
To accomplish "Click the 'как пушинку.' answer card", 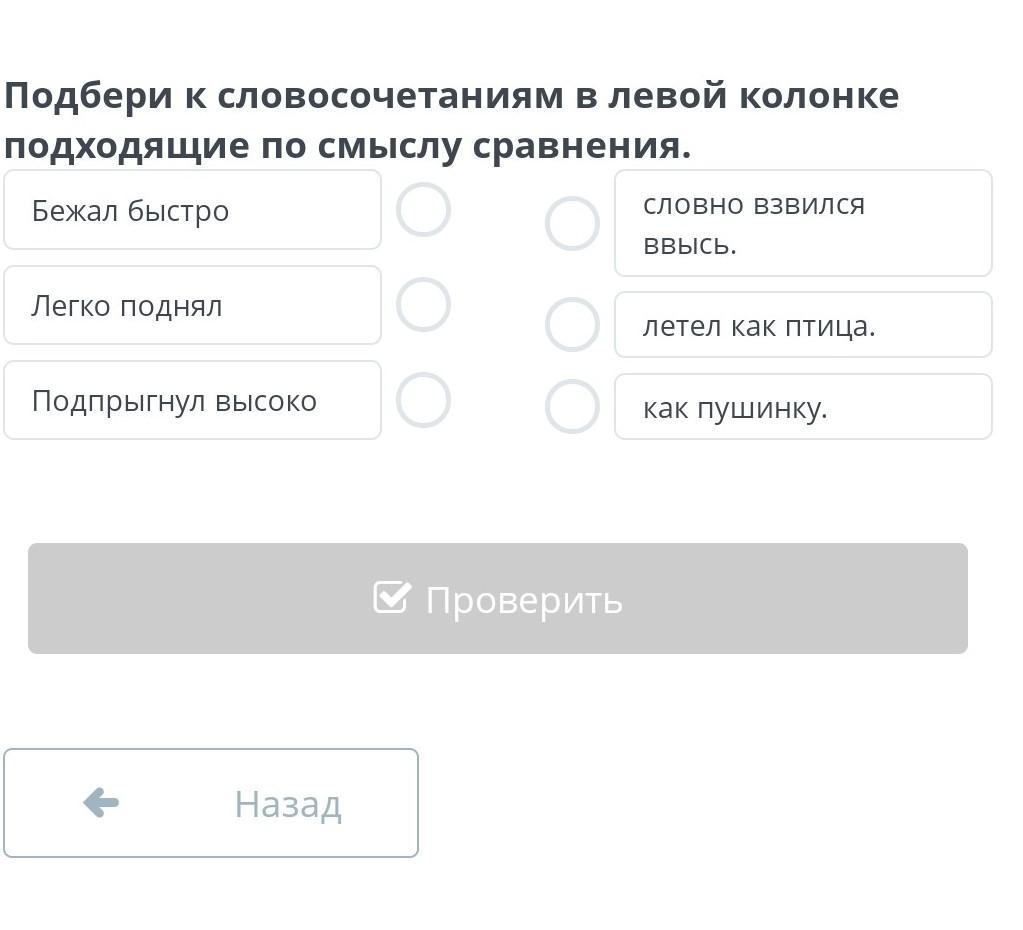I will click(803, 407).
